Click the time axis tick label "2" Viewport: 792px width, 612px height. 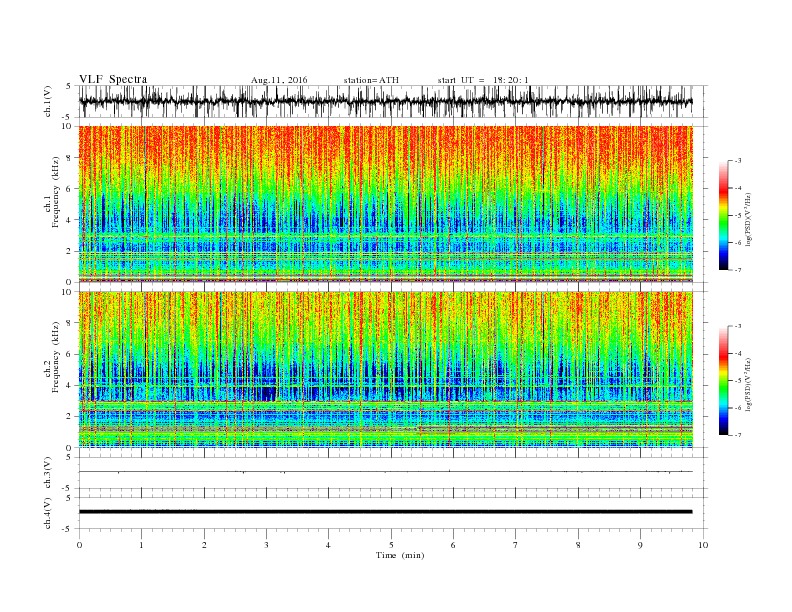204,545
